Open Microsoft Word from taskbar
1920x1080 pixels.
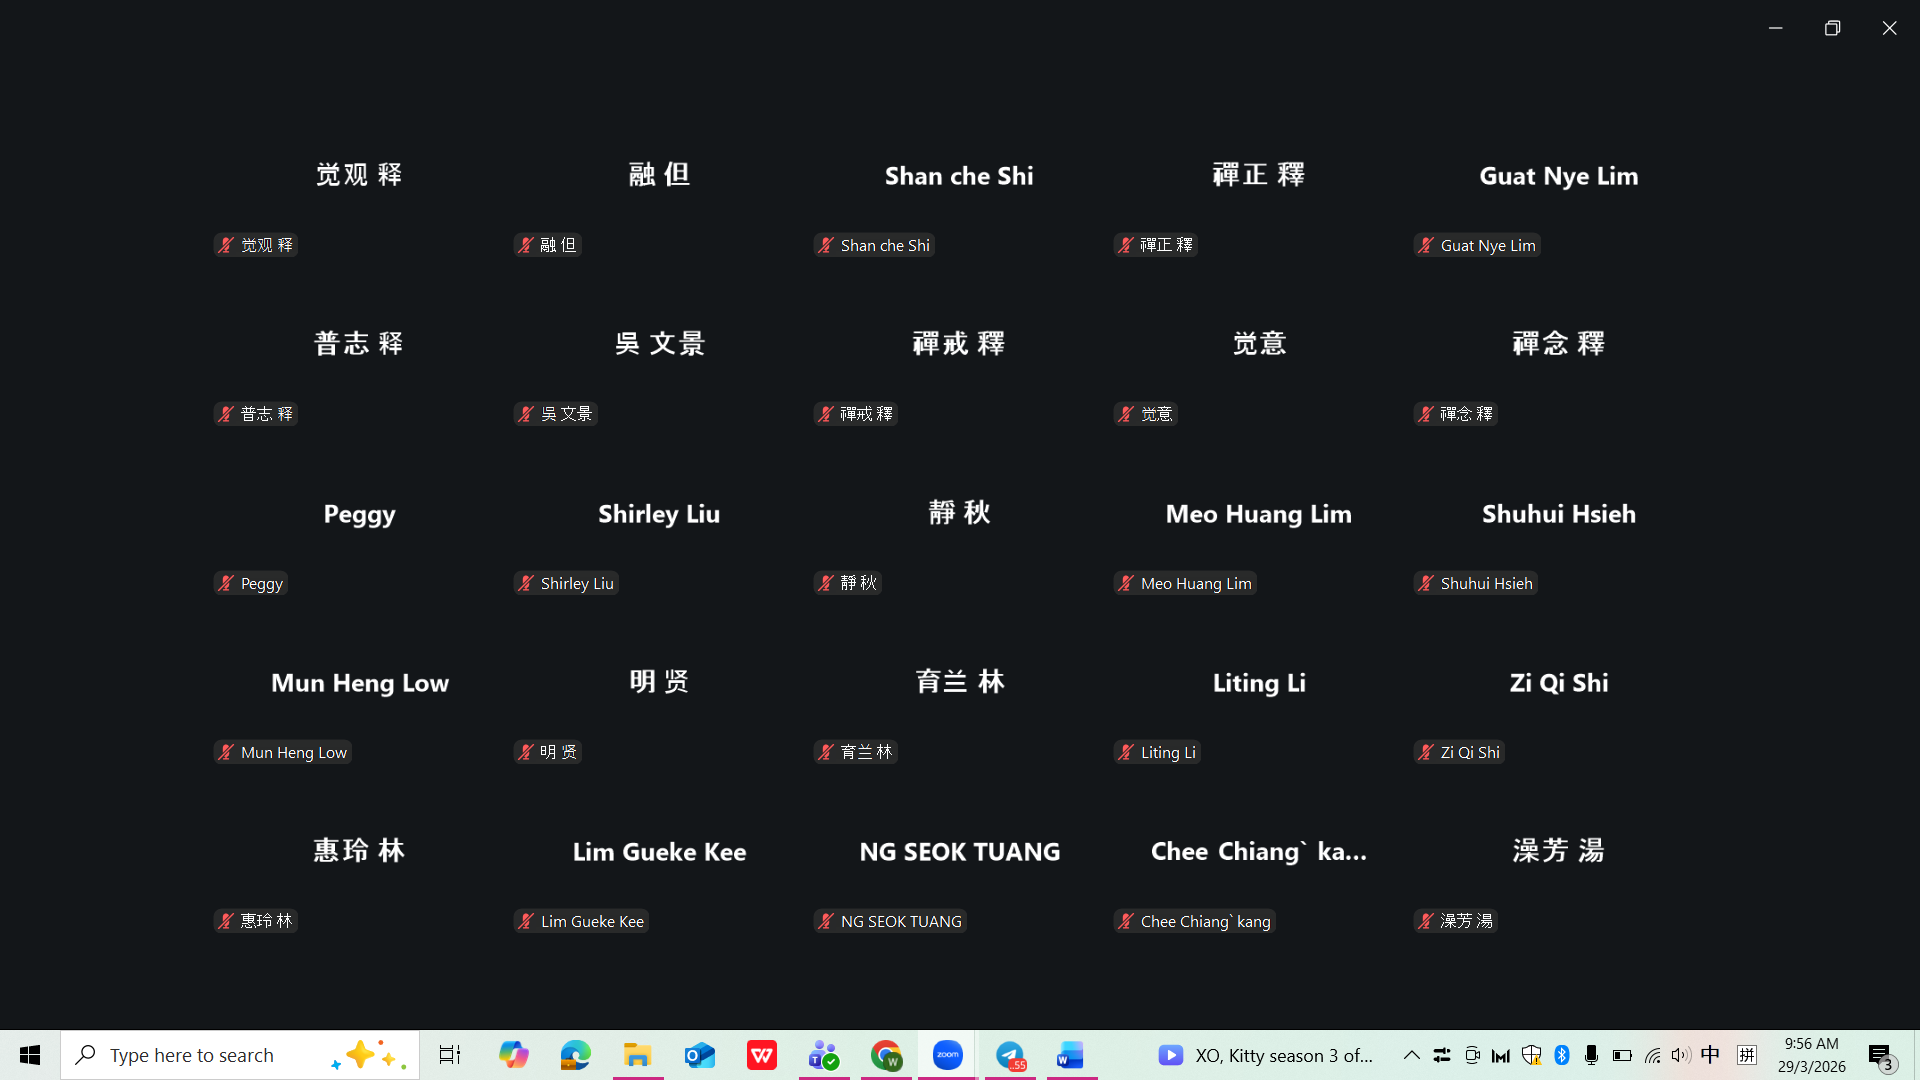tap(1071, 1055)
